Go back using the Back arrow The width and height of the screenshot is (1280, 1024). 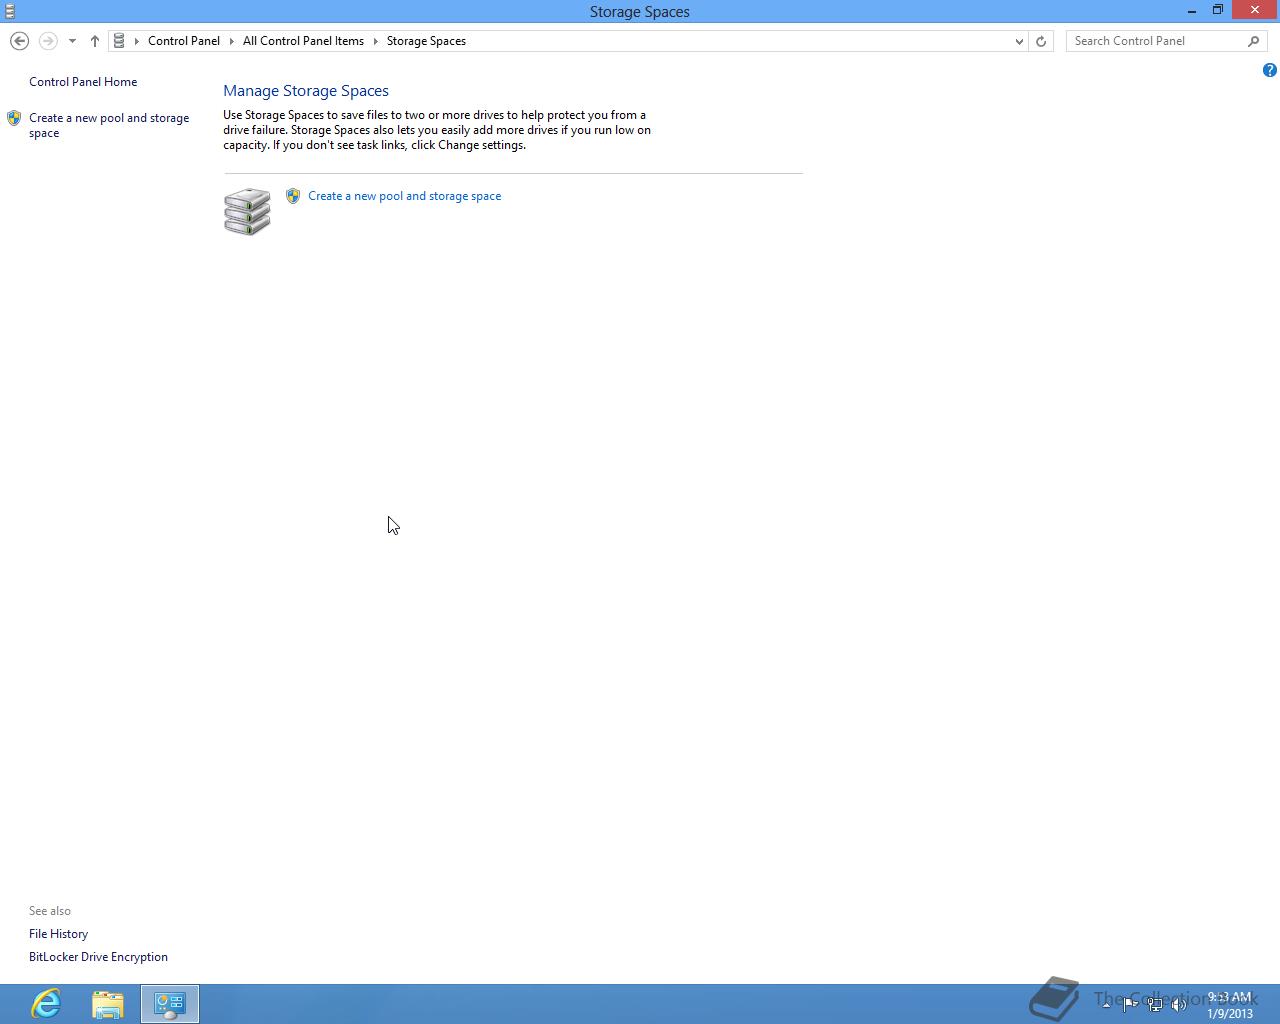click(19, 41)
